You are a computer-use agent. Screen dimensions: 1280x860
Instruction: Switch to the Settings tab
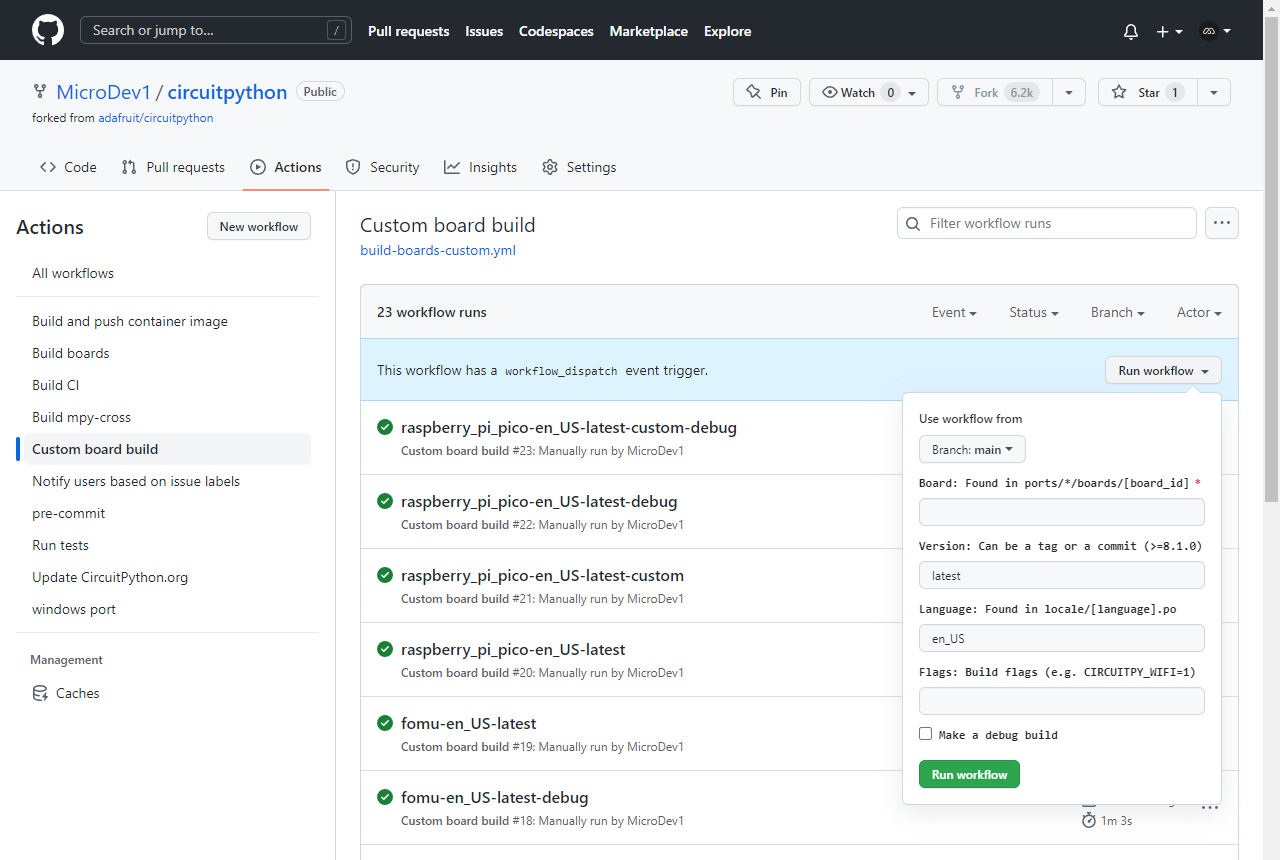[x=579, y=167]
